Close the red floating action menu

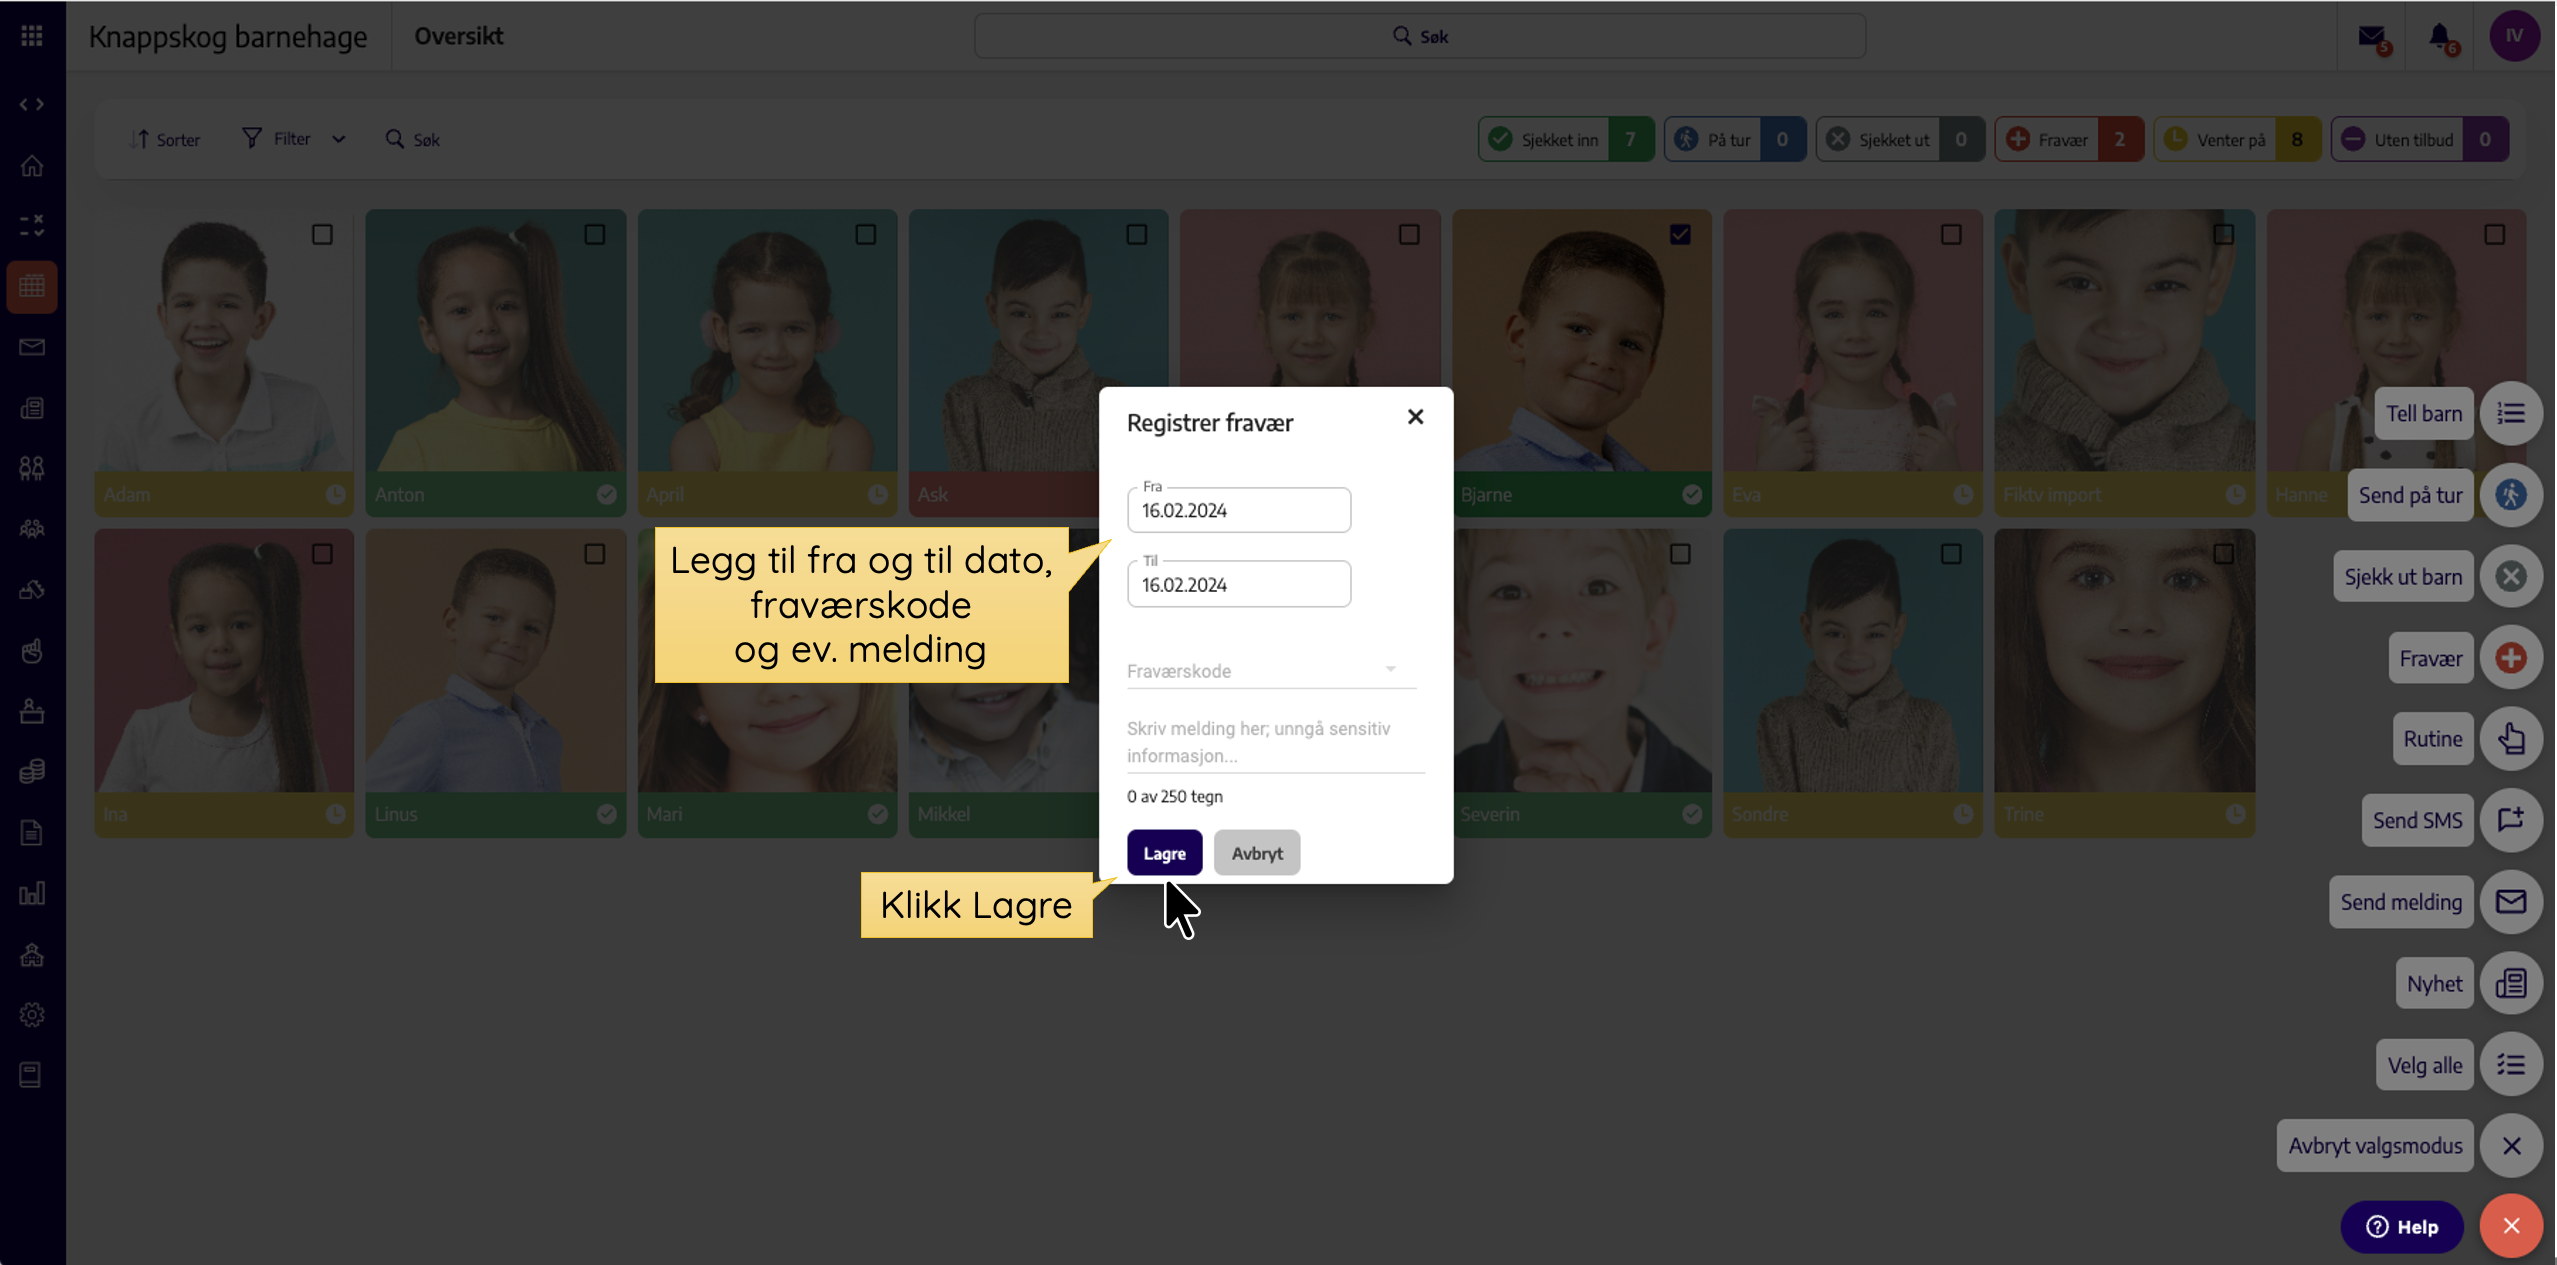pos(2511,1226)
